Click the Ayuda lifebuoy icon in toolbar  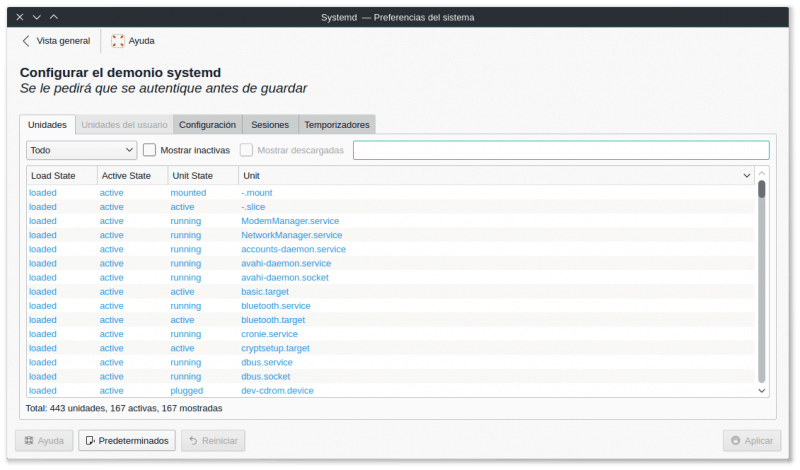pos(118,41)
